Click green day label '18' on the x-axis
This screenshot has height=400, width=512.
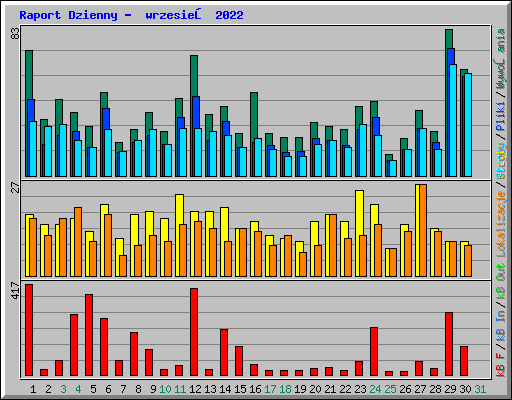point(285,389)
